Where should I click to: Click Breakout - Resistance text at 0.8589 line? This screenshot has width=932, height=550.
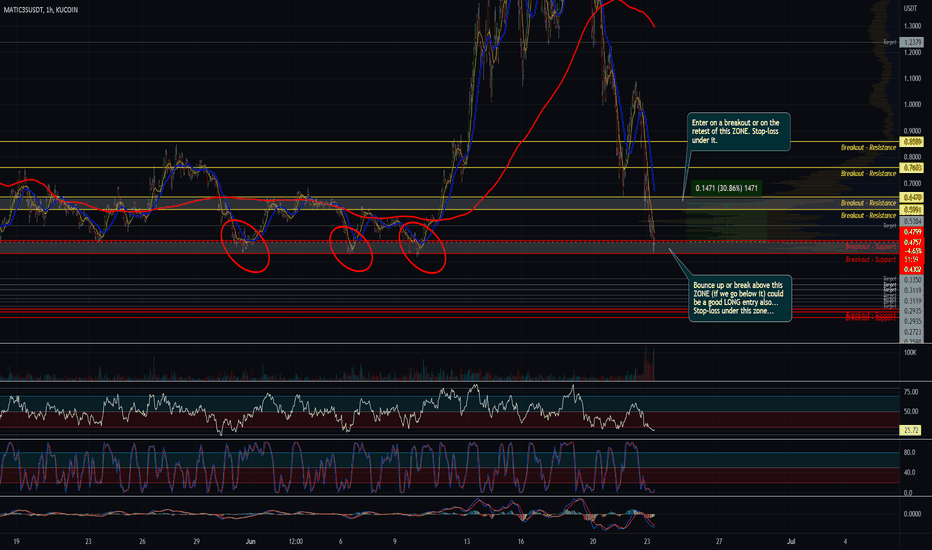point(868,147)
